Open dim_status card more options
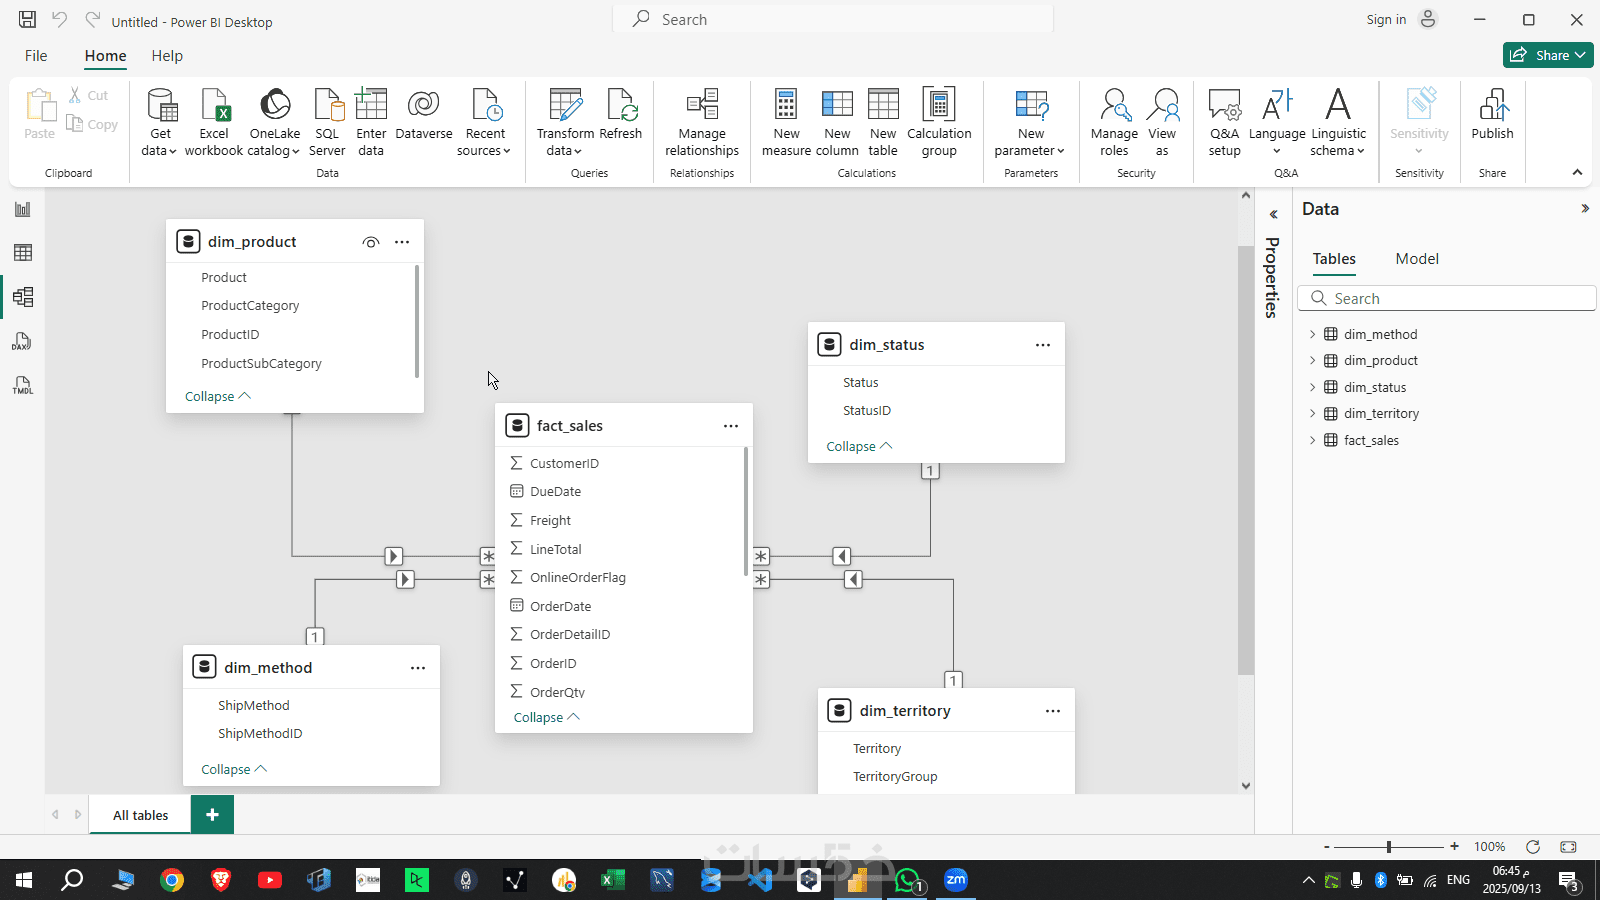The width and height of the screenshot is (1600, 900). pos(1043,345)
